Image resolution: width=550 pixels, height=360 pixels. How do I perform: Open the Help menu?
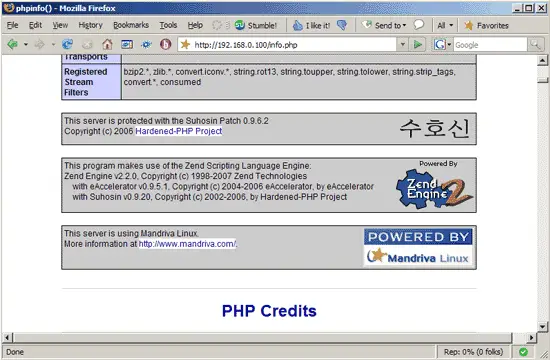pos(195,25)
